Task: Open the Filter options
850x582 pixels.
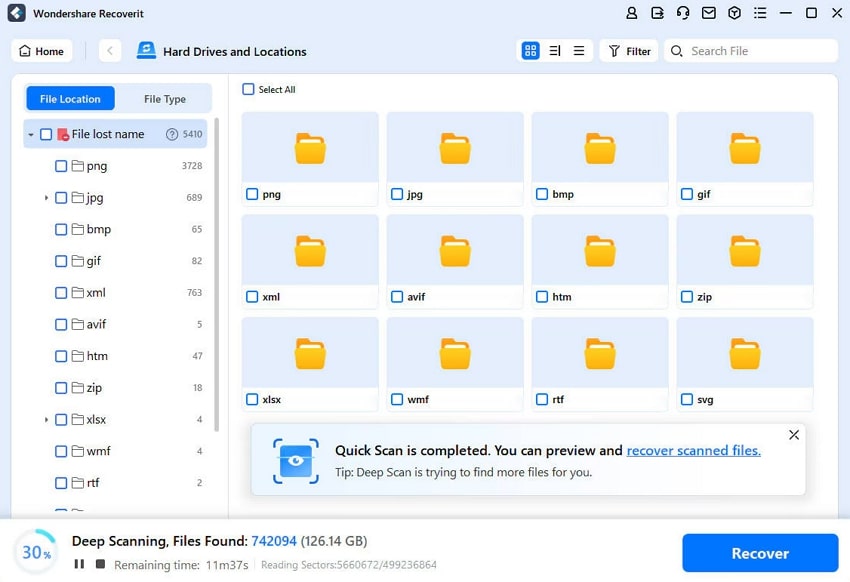Action: [628, 50]
